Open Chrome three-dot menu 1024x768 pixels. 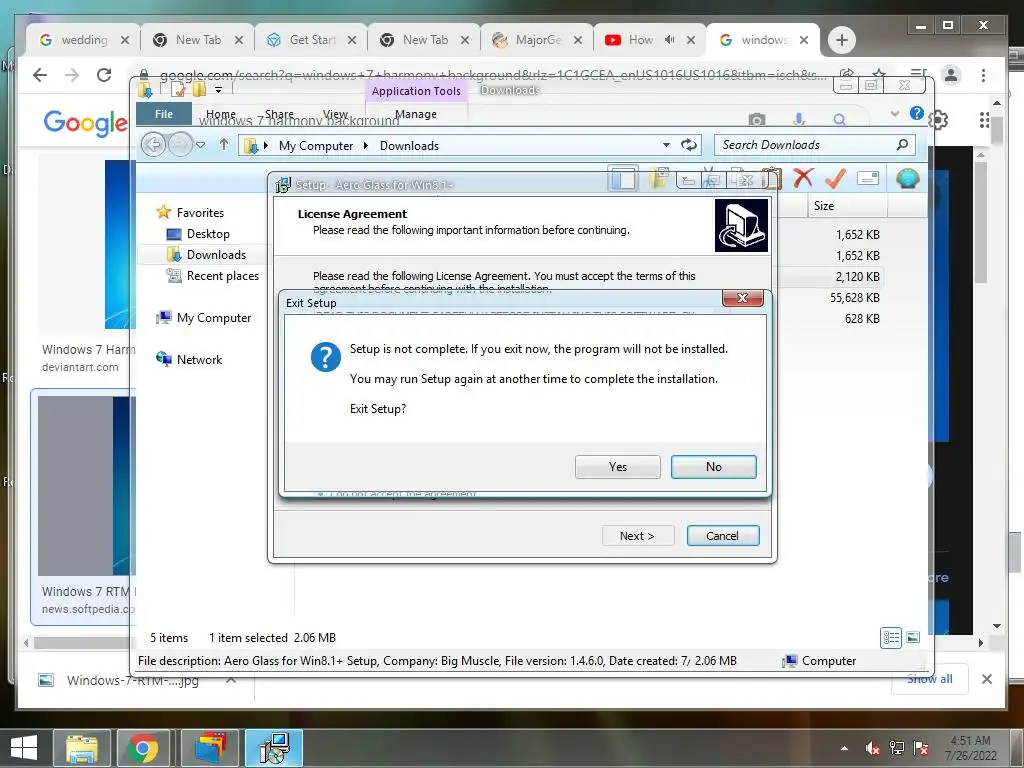pyautogui.click(x=983, y=75)
